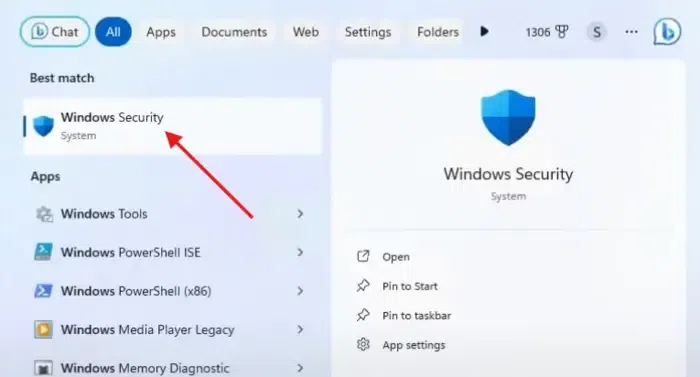Click the Windows PowerShell ISE icon
Image resolution: width=700 pixels, height=377 pixels.
click(43, 252)
